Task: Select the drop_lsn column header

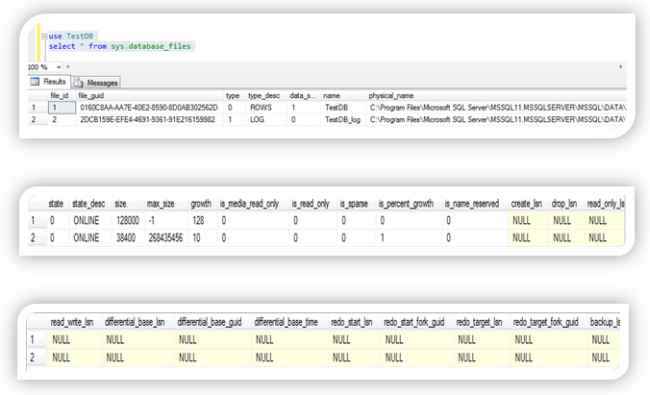Action: [x=564, y=204]
